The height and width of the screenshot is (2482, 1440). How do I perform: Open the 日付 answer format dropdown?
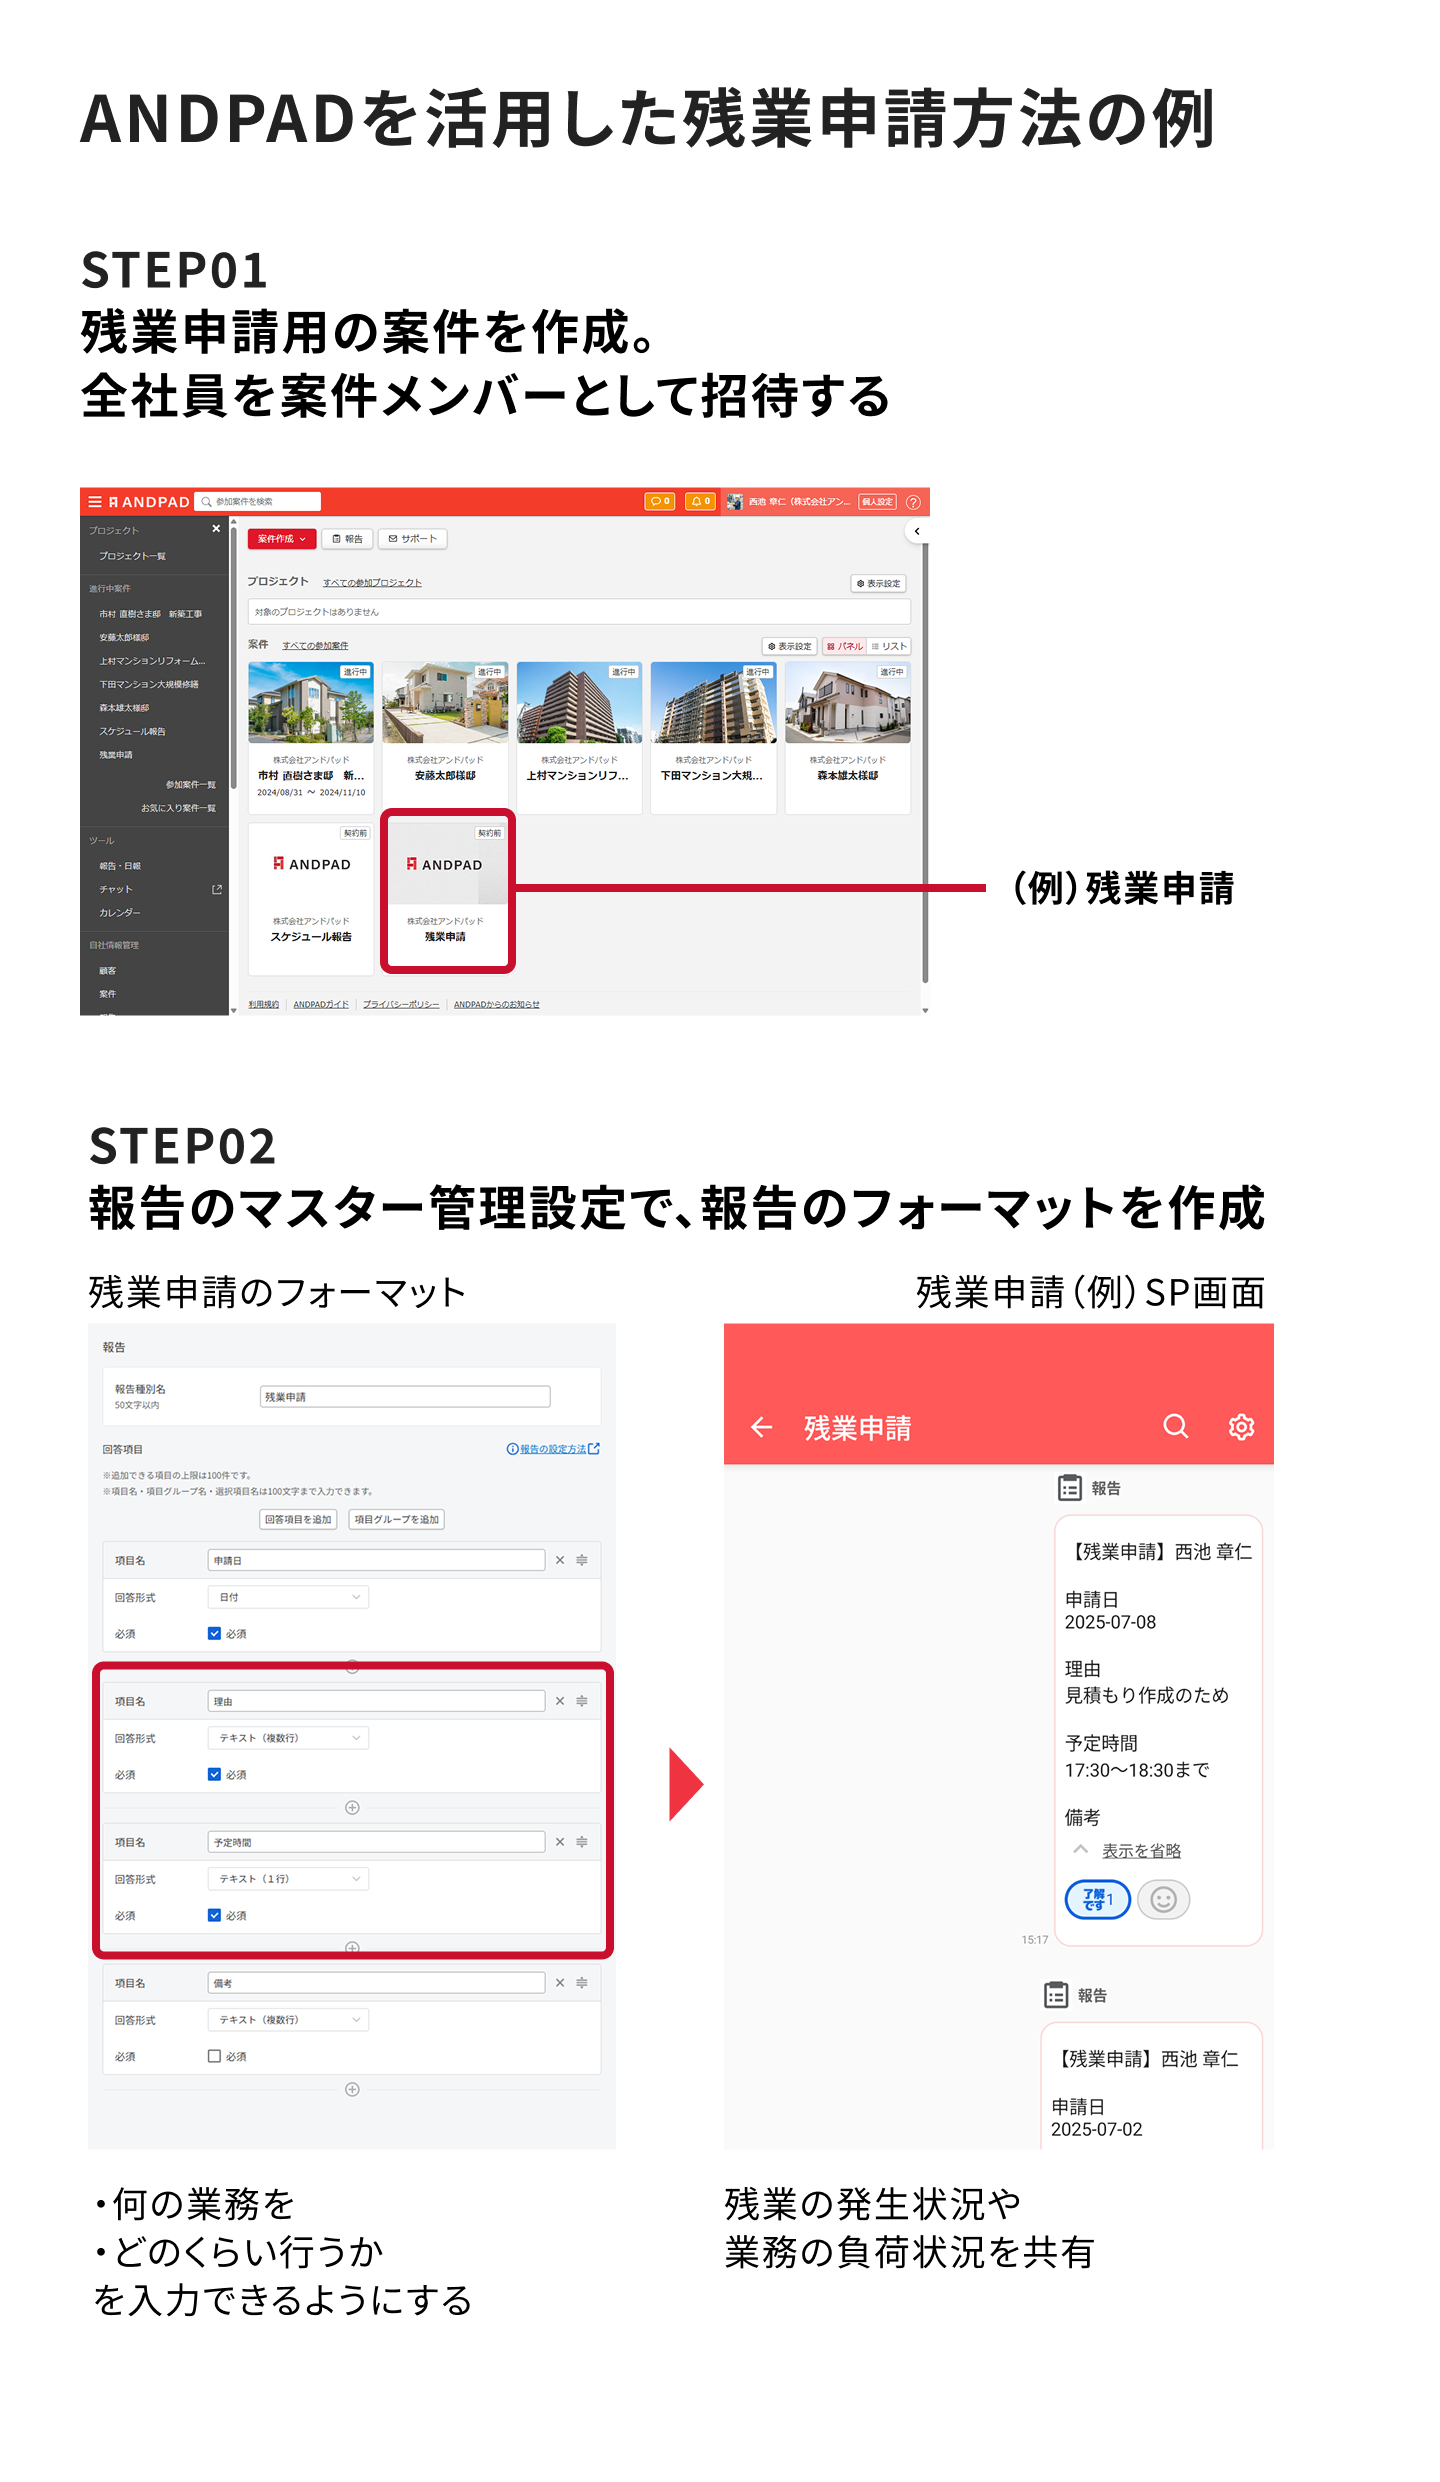[288, 1597]
